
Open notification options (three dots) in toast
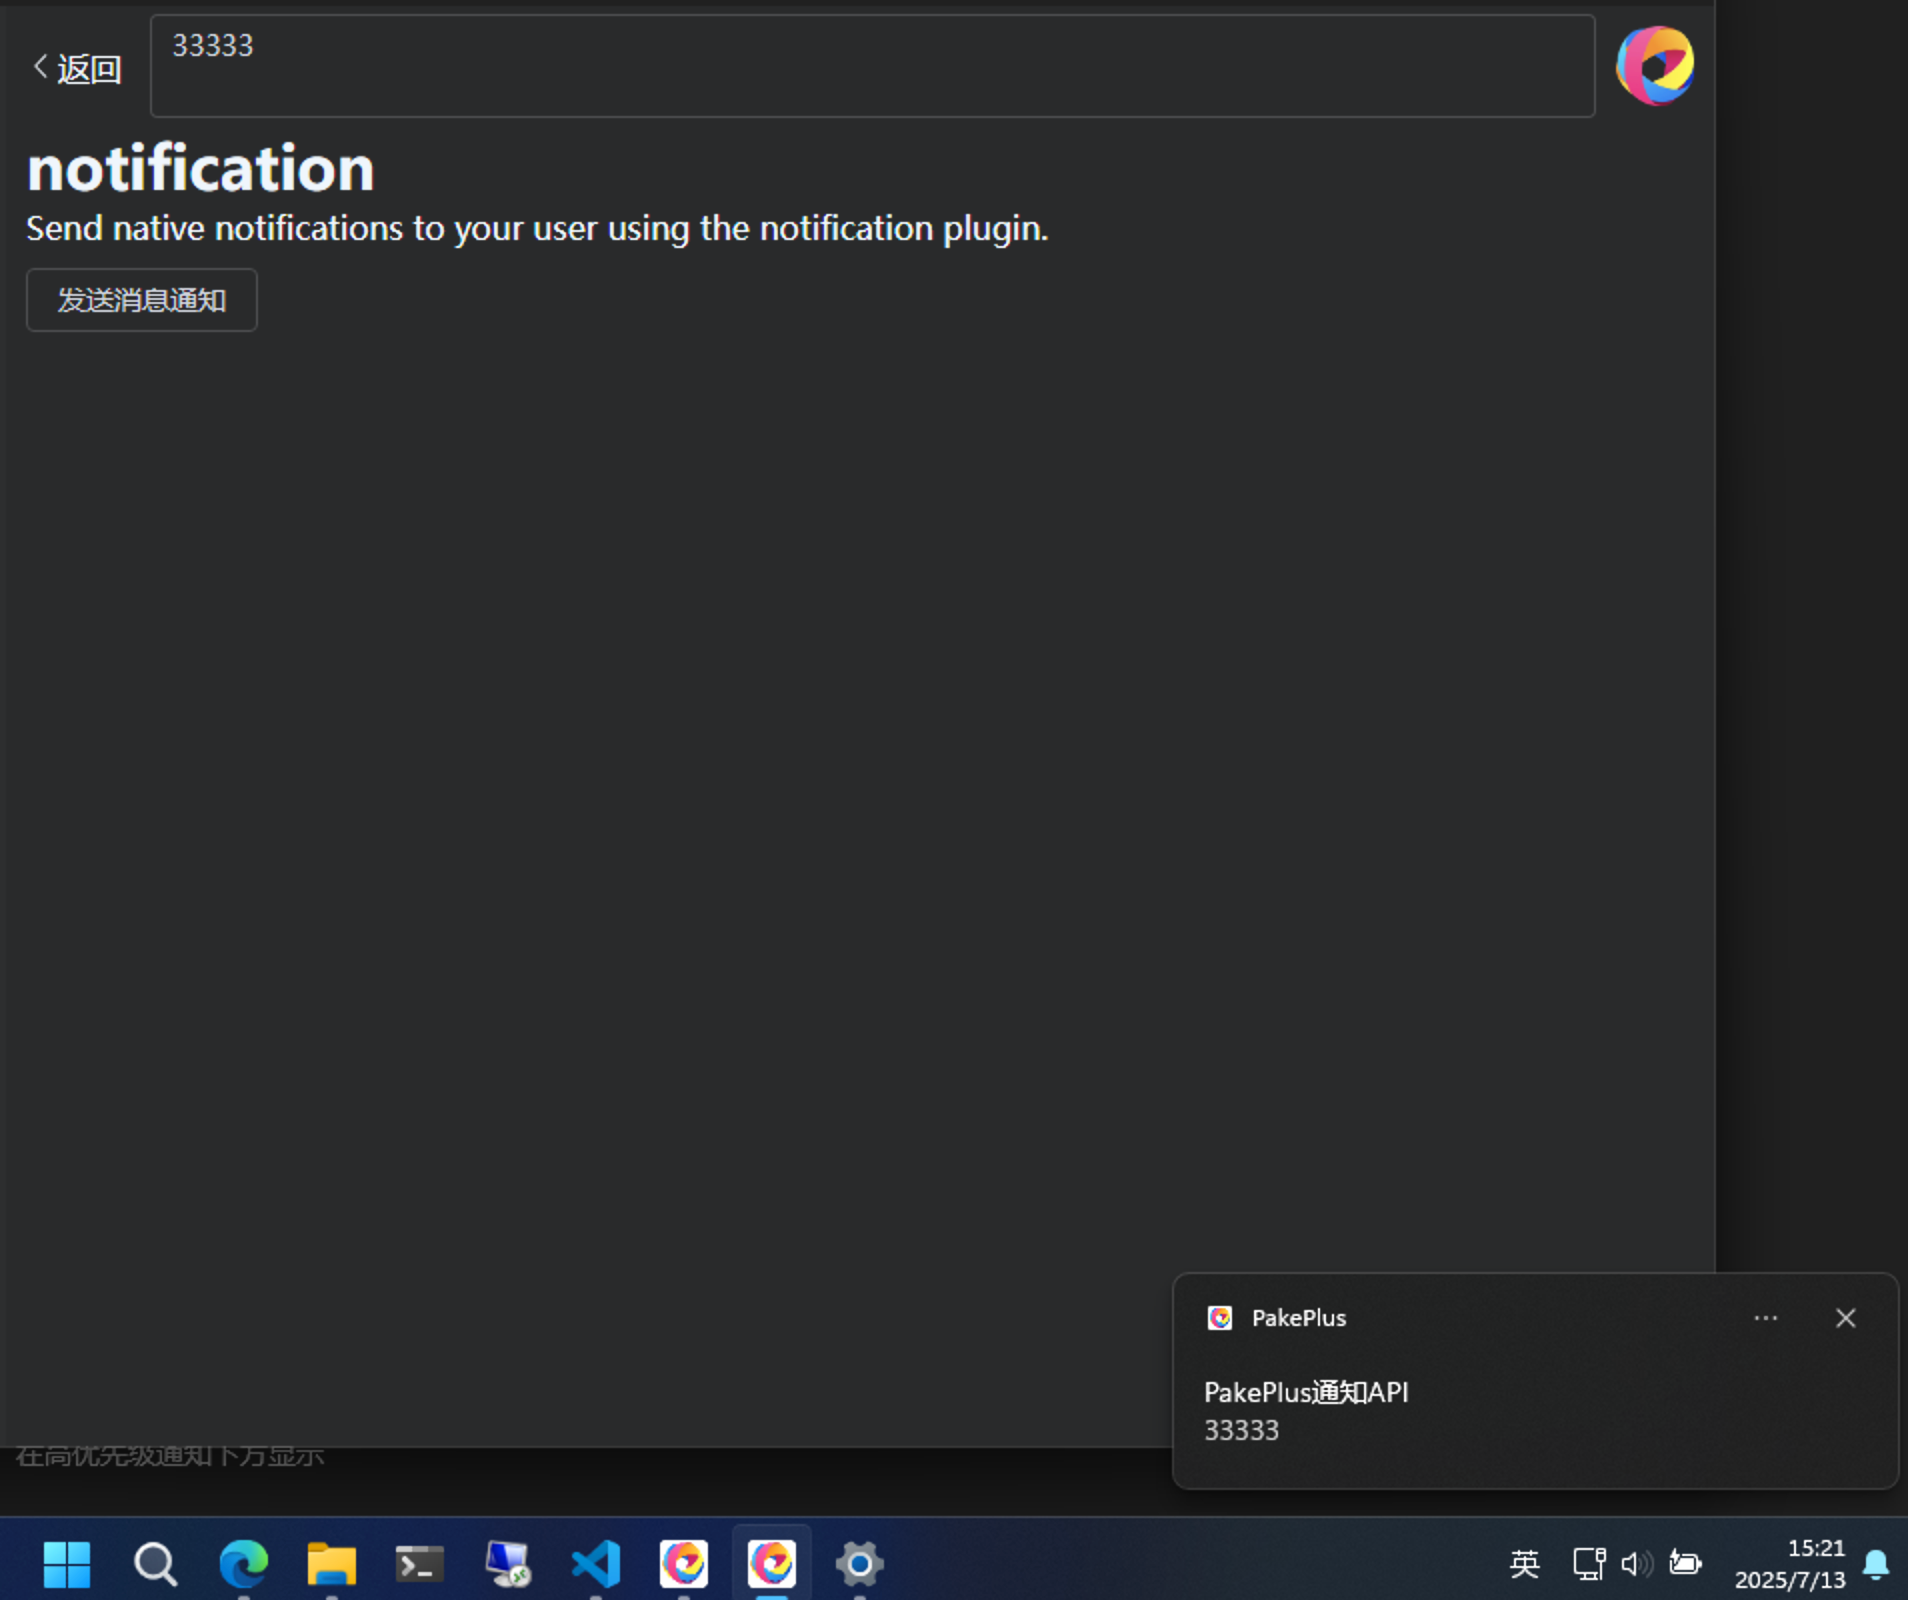click(x=1766, y=1318)
